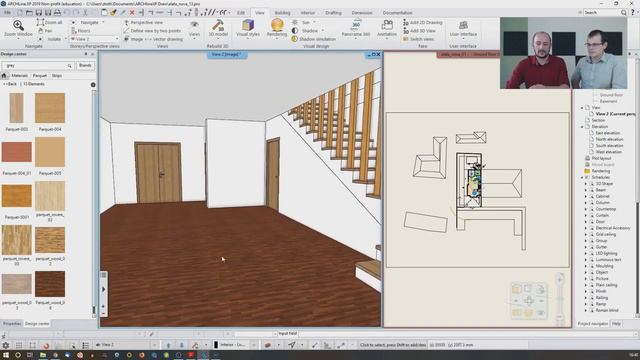This screenshot has width=640, height=360.
Task: Activate the Pan hand tool
Action: 45,31
